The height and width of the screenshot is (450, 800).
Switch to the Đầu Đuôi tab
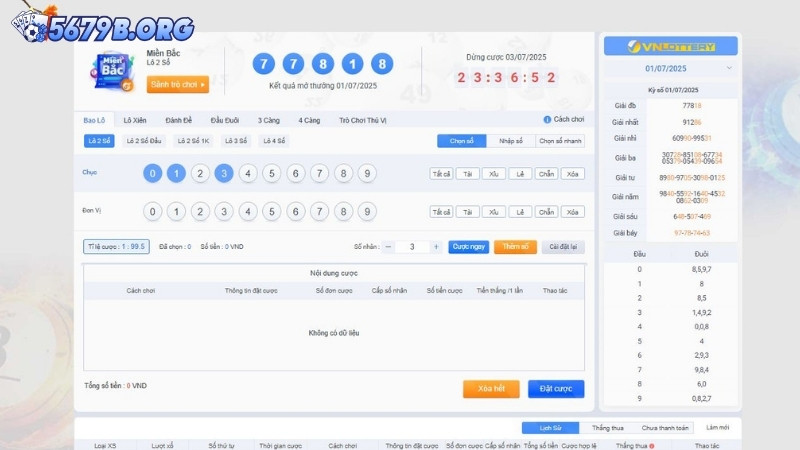[224, 120]
